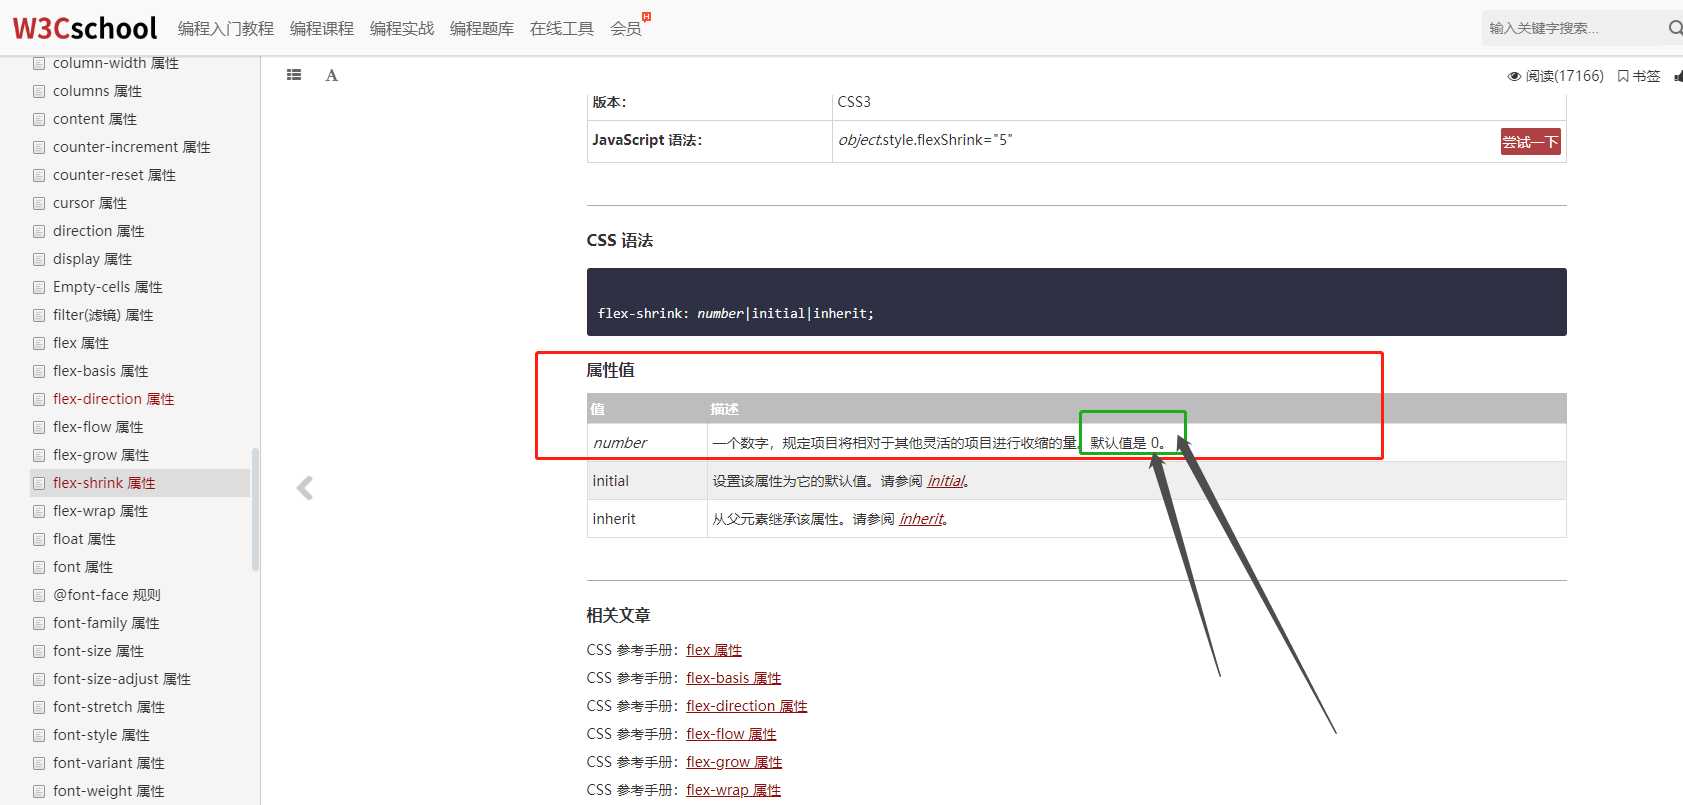
Task: Select flex 属性 in sidebar
Action: click(x=81, y=343)
